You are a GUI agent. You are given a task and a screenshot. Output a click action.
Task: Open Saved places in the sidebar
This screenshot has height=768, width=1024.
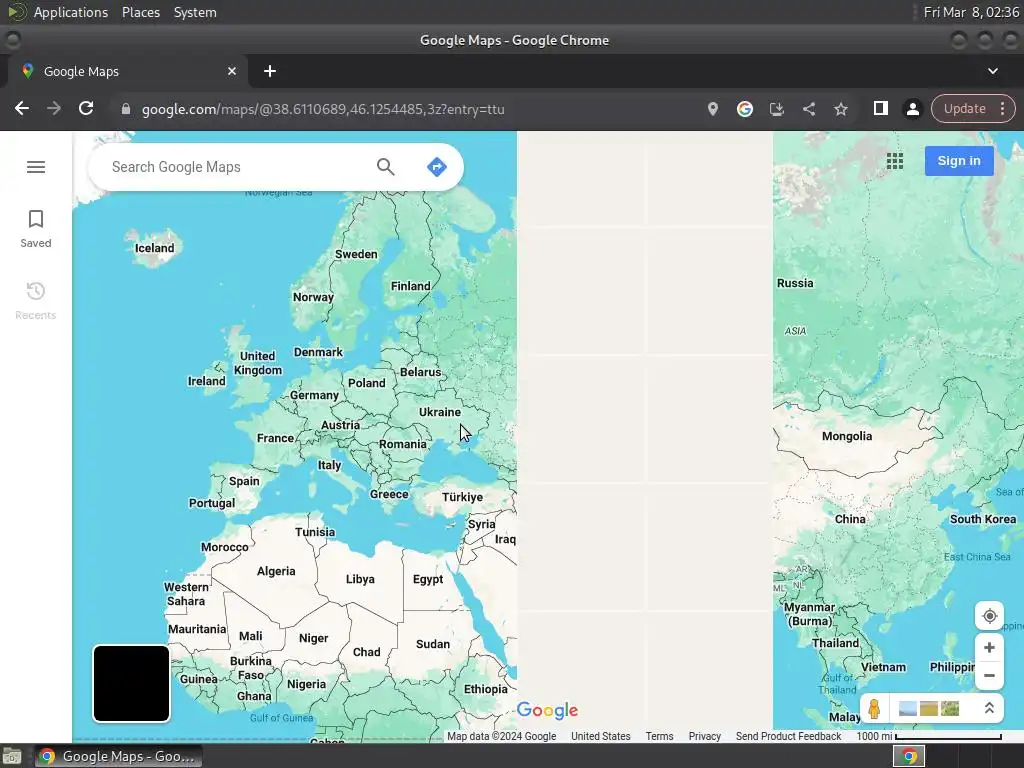(x=36, y=229)
